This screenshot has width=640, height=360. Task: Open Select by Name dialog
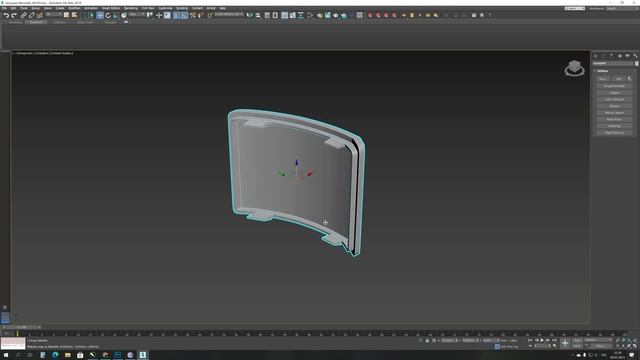tap(74, 15)
